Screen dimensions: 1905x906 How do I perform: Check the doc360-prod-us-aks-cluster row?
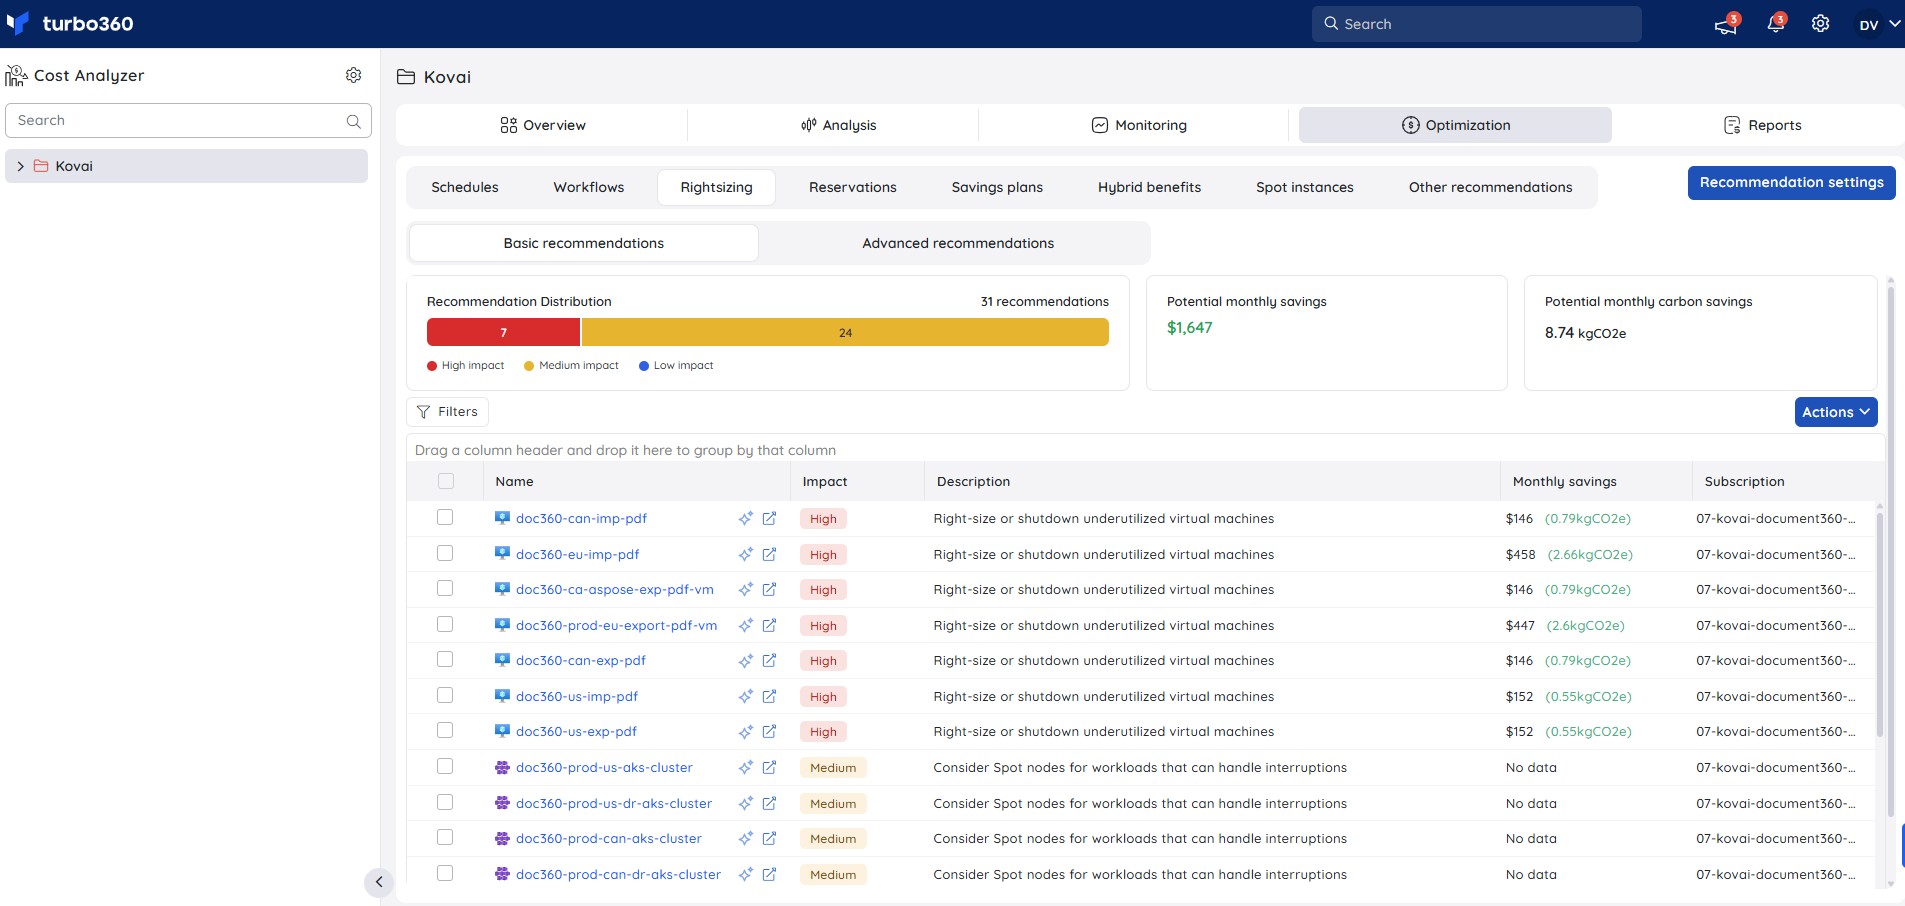pyautogui.click(x=445, y=766)
